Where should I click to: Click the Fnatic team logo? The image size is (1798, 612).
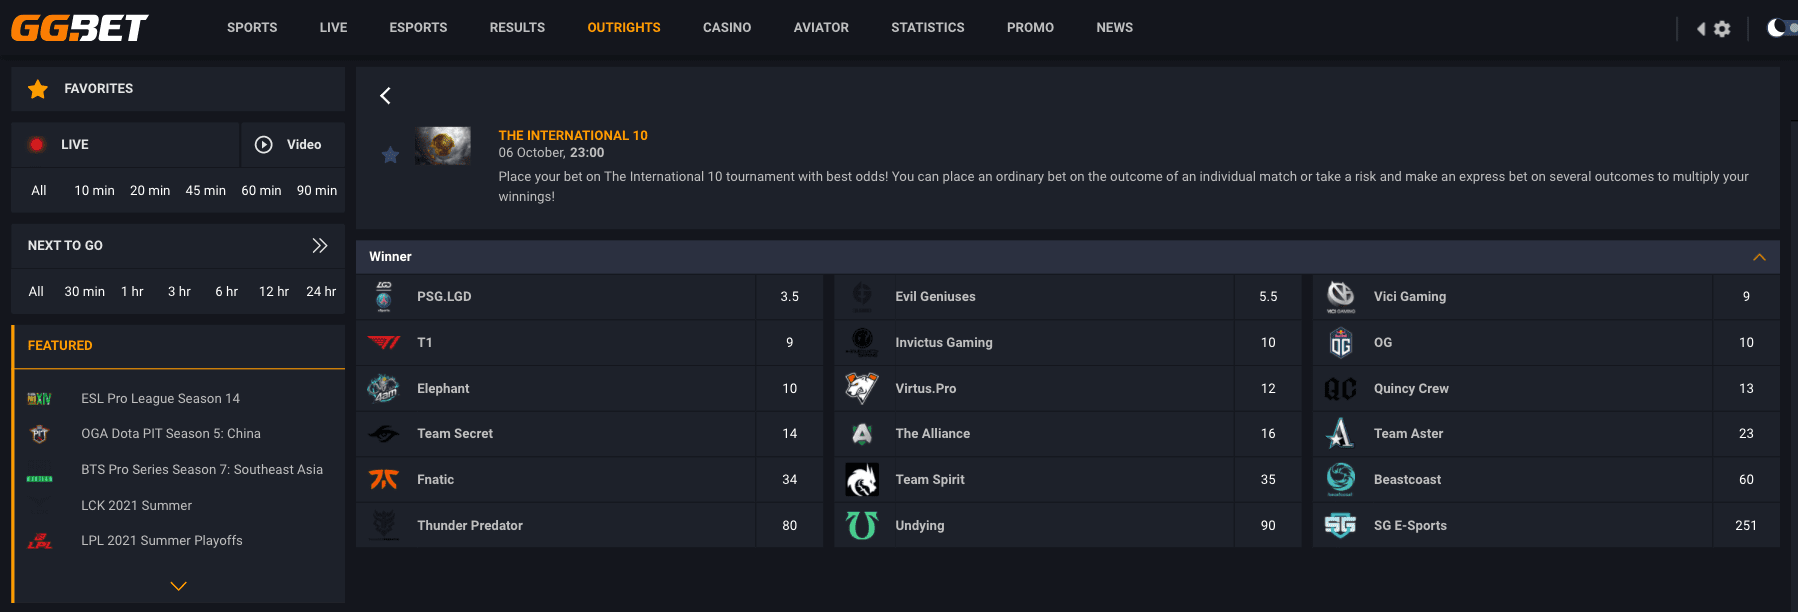coord(384,480)
